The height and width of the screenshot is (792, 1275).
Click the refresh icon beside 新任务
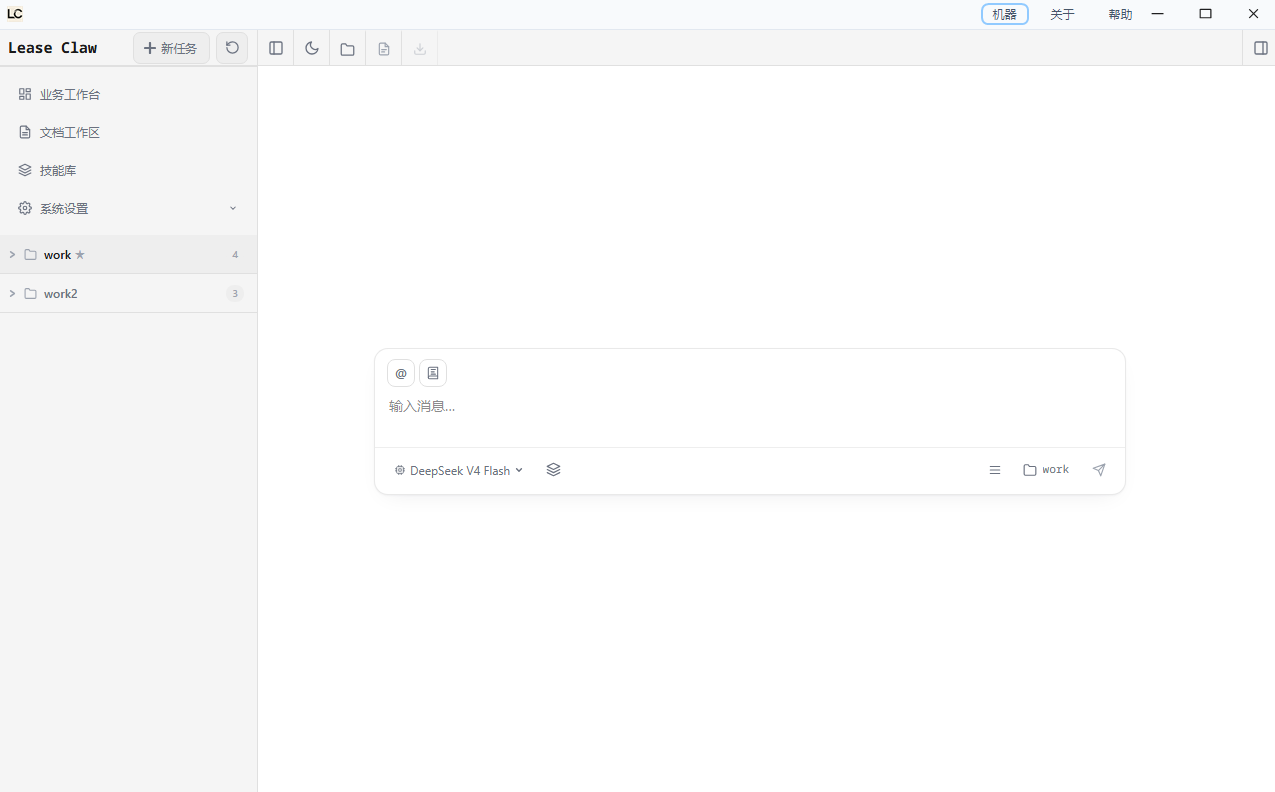[x=232, y=48]
